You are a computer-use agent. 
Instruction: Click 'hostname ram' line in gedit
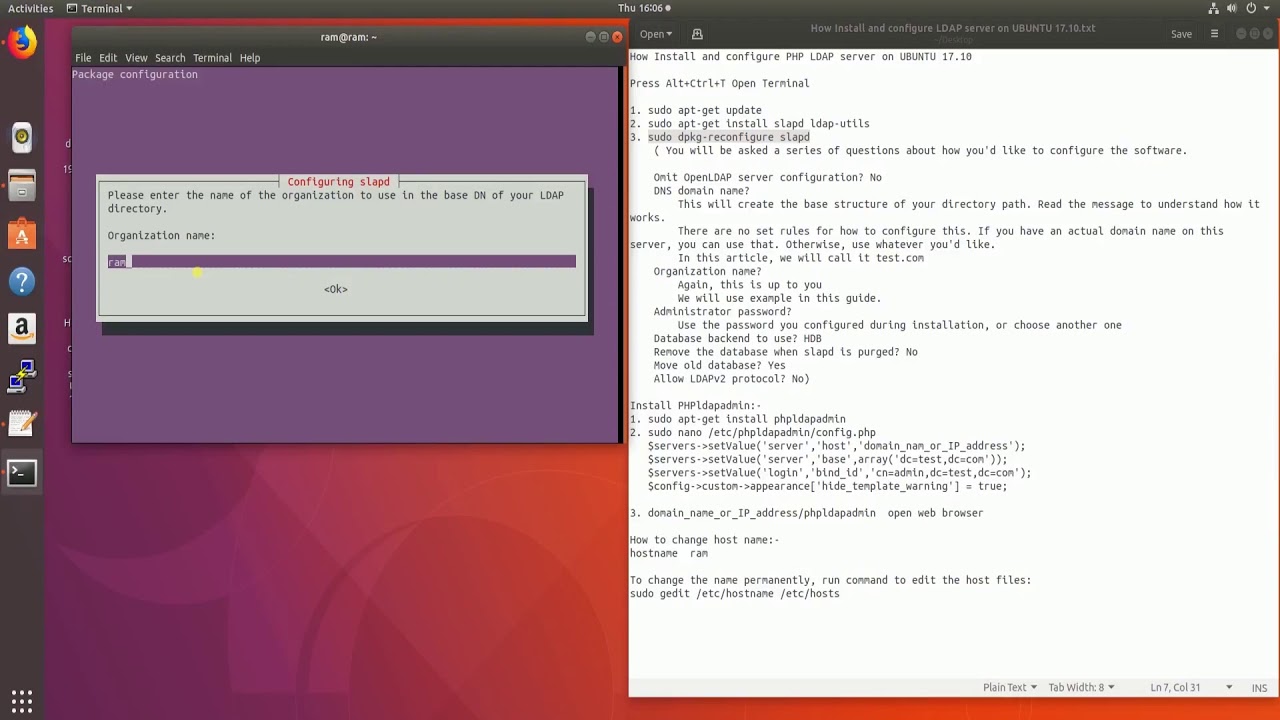[x=669, y=553]
